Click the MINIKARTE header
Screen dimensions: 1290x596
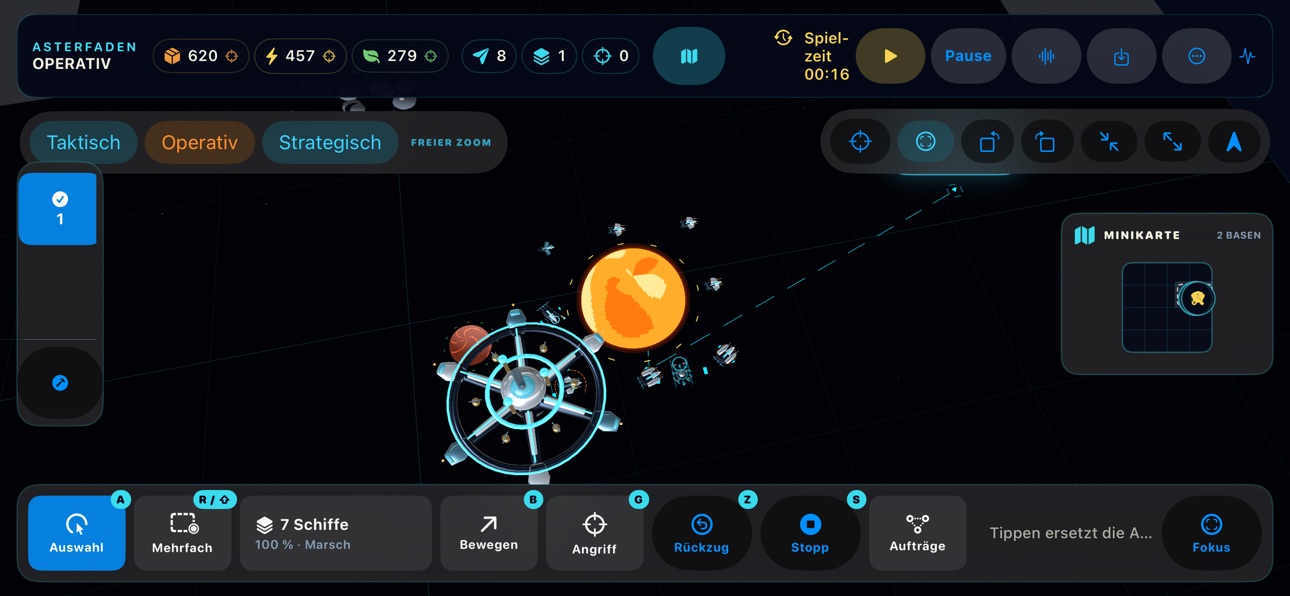pyautogui.click(x=1127, y=235)
